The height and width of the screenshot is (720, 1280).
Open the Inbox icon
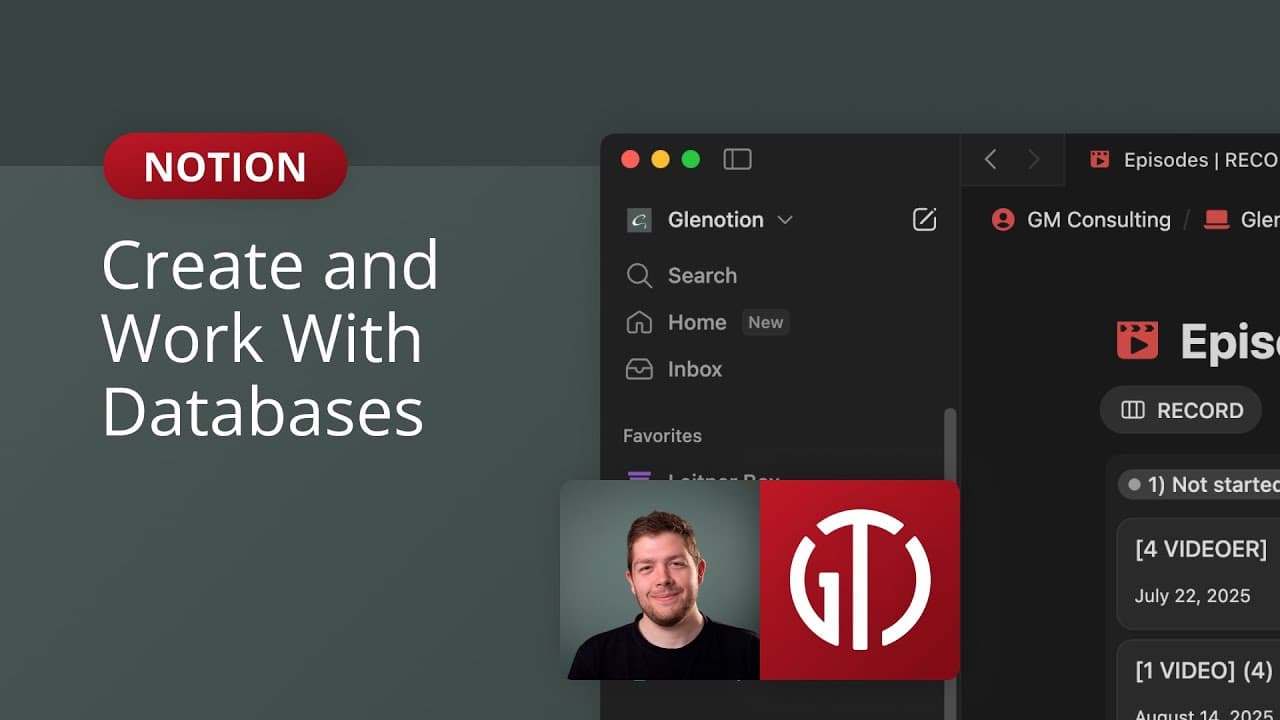640,369
